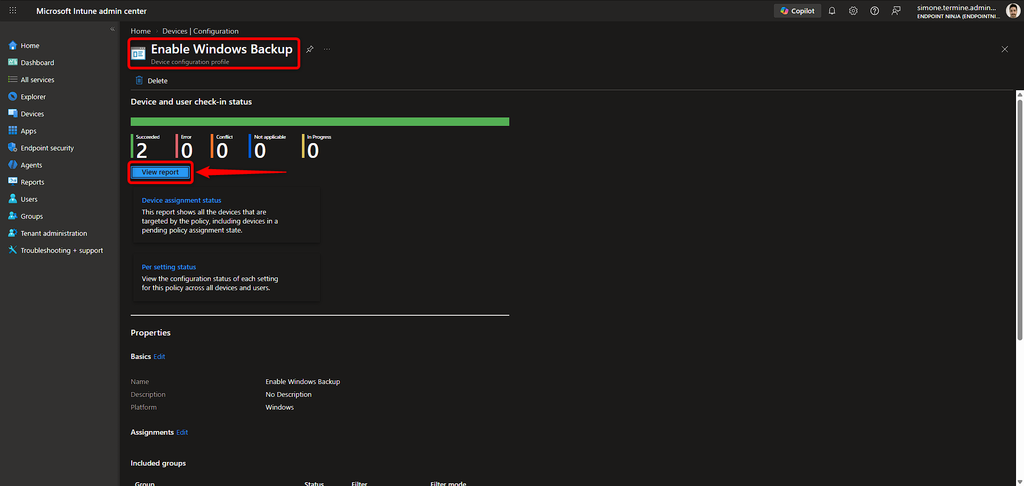Click the Included groups heading

[158, 463]
